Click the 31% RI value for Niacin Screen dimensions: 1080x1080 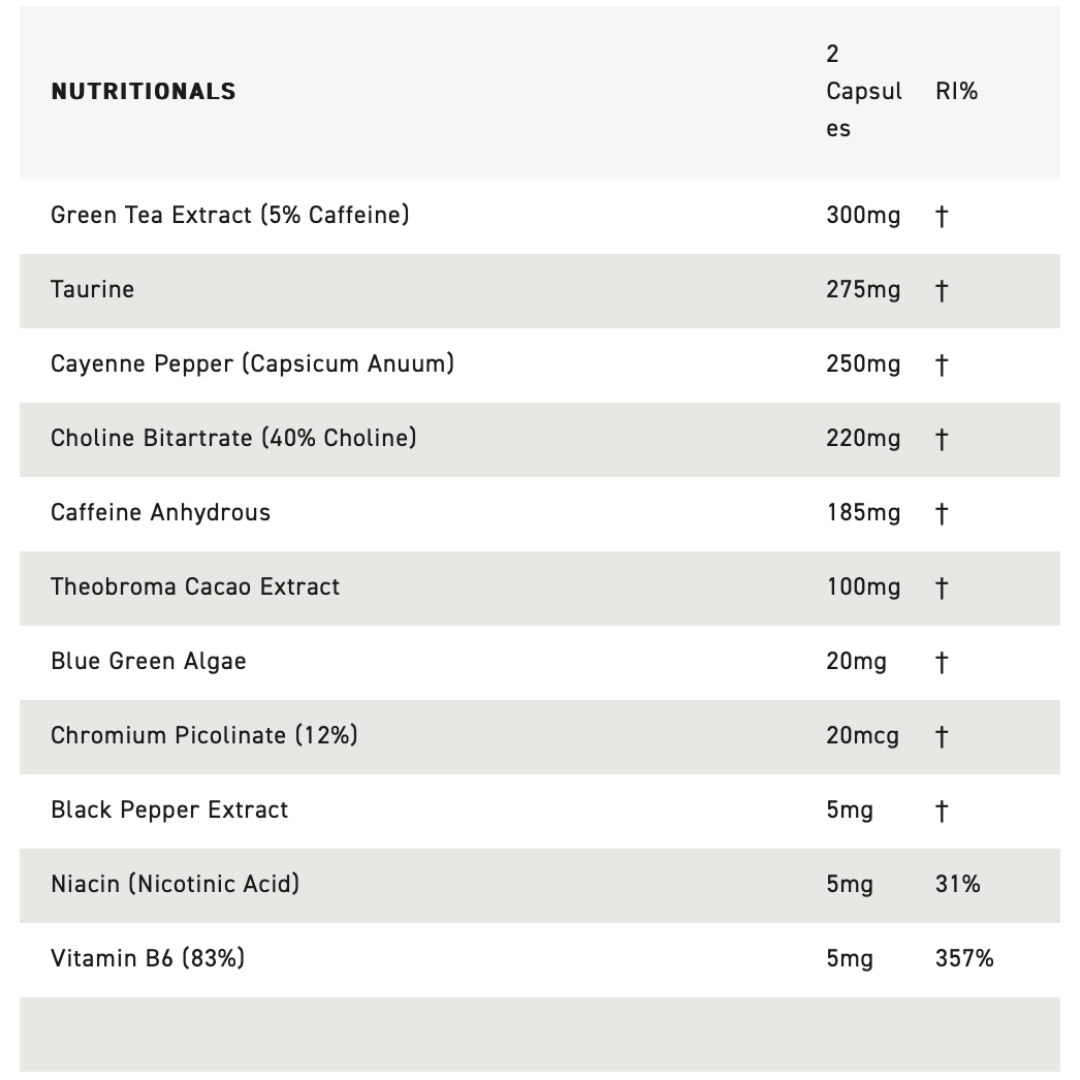pos(957,885)
